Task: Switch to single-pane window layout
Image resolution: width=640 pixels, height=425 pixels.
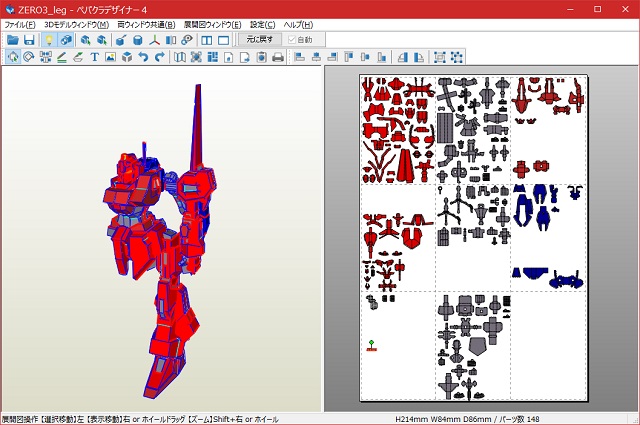Action: [x=223, y=40]
